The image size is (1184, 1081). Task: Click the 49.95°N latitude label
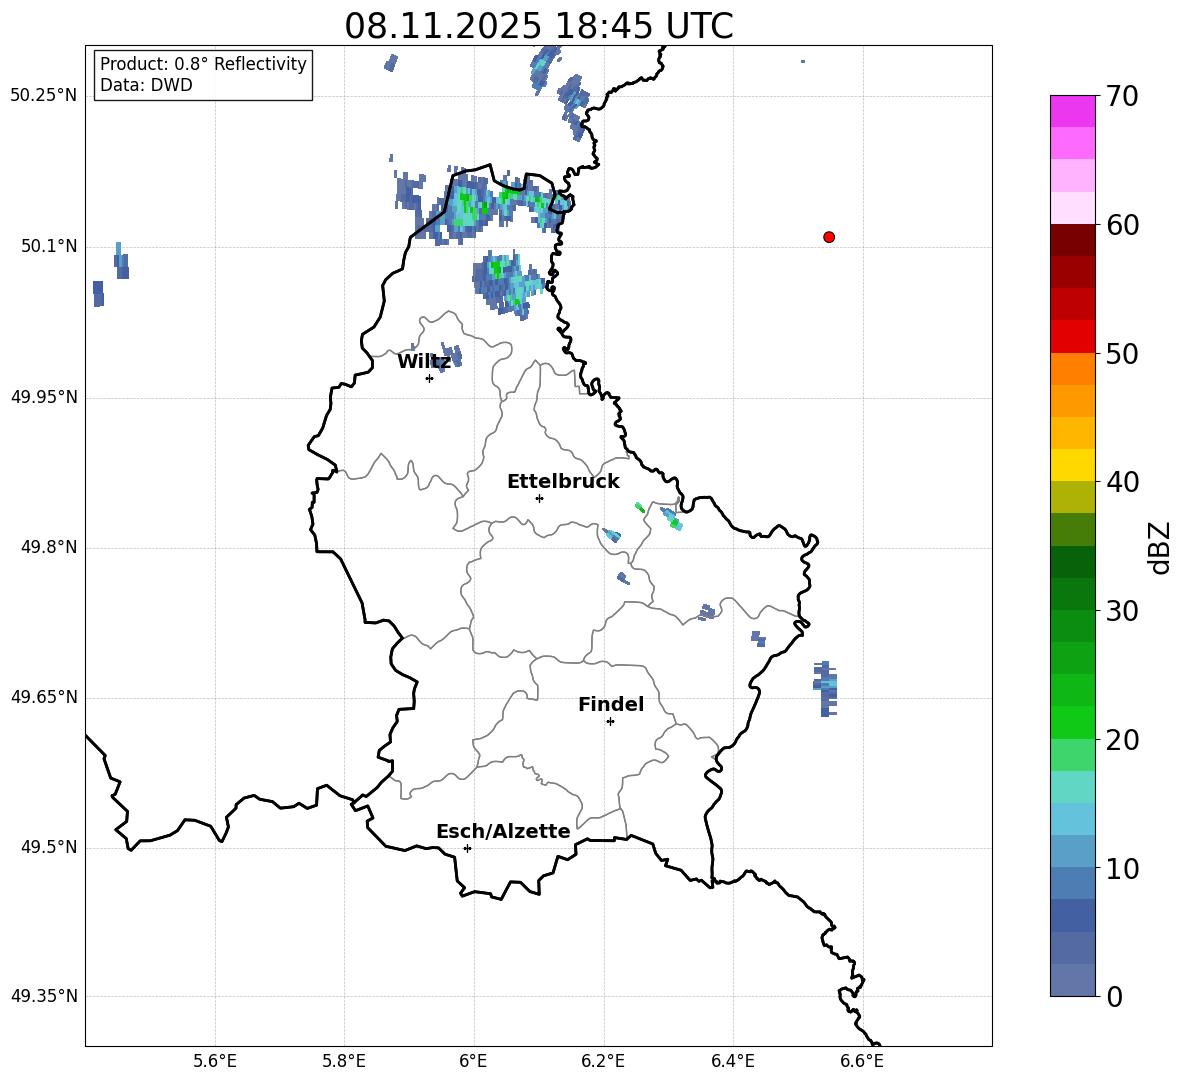[44, 397]
